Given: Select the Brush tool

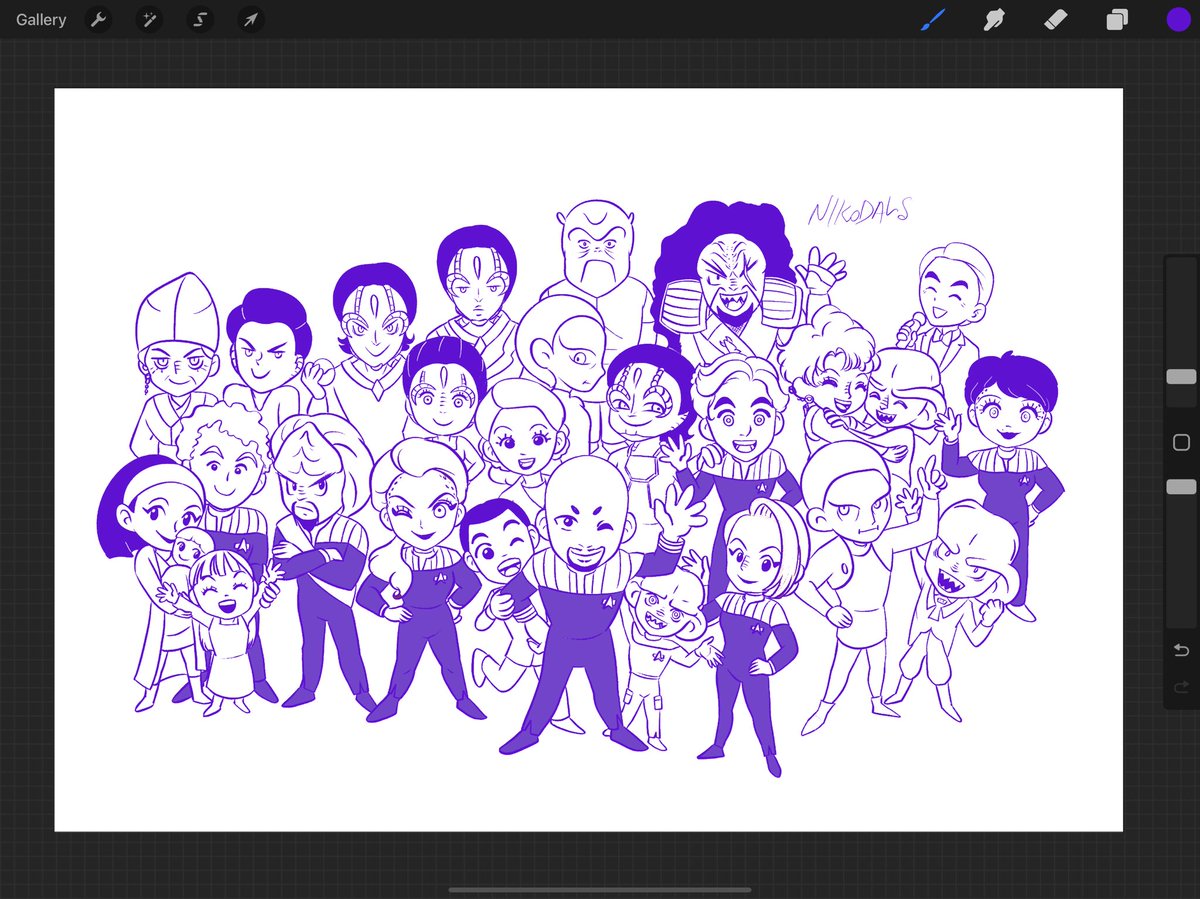Looking at the screenshot, I should [933, 19].
